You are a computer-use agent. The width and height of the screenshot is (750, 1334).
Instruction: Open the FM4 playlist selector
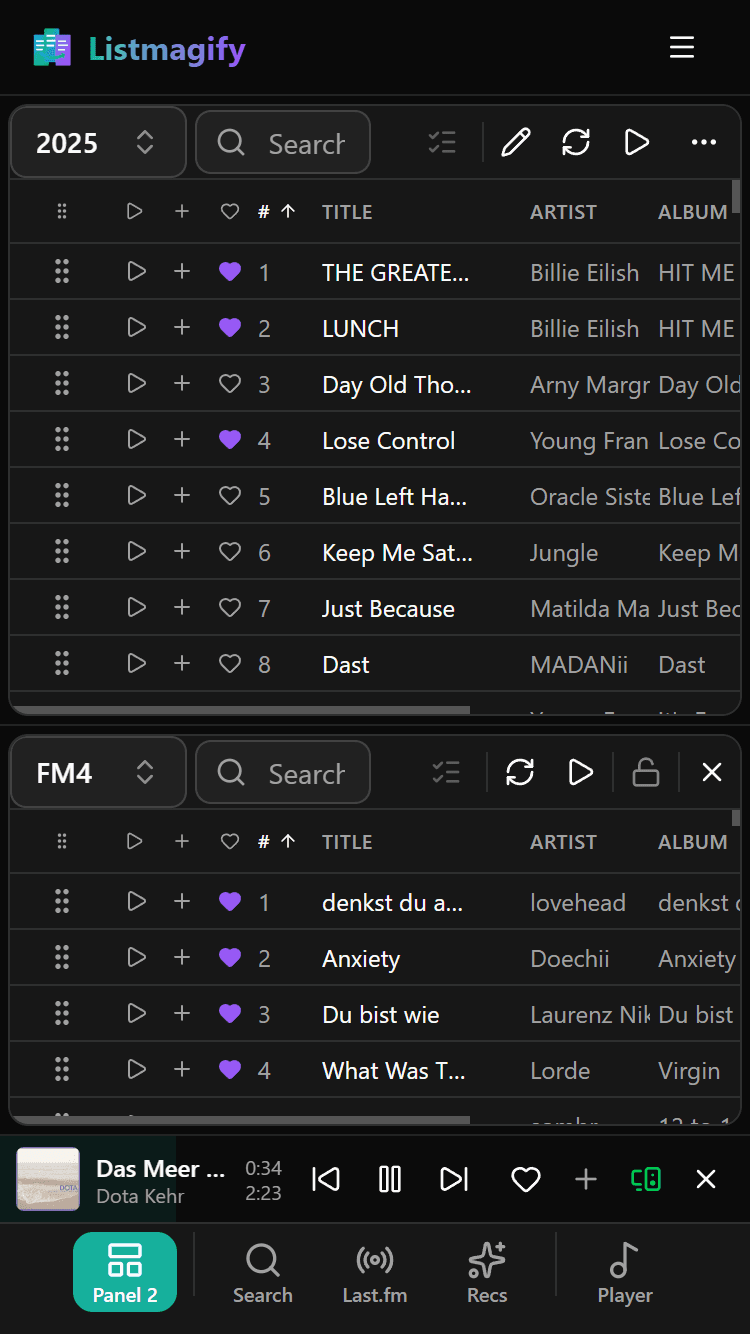click(x=98, y=773)
